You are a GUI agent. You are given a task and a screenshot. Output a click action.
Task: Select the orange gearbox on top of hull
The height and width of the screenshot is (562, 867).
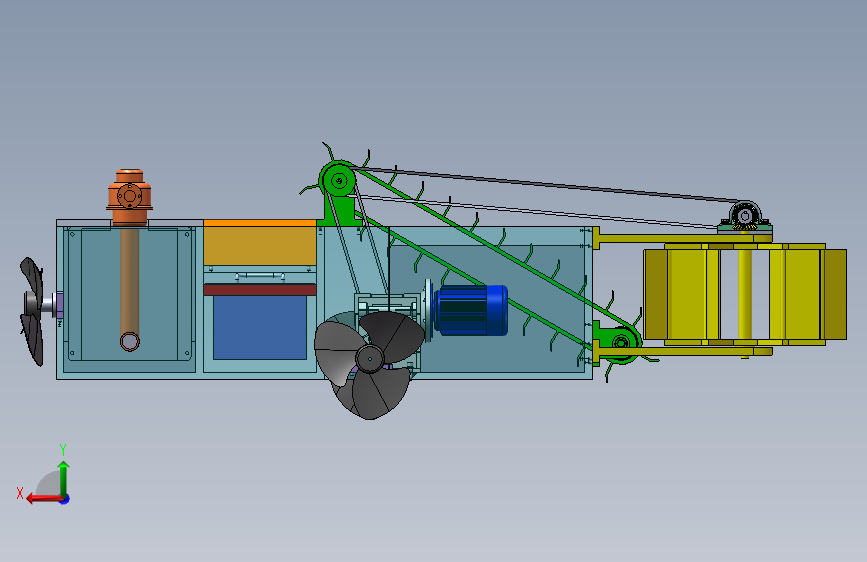coord(129,197)
